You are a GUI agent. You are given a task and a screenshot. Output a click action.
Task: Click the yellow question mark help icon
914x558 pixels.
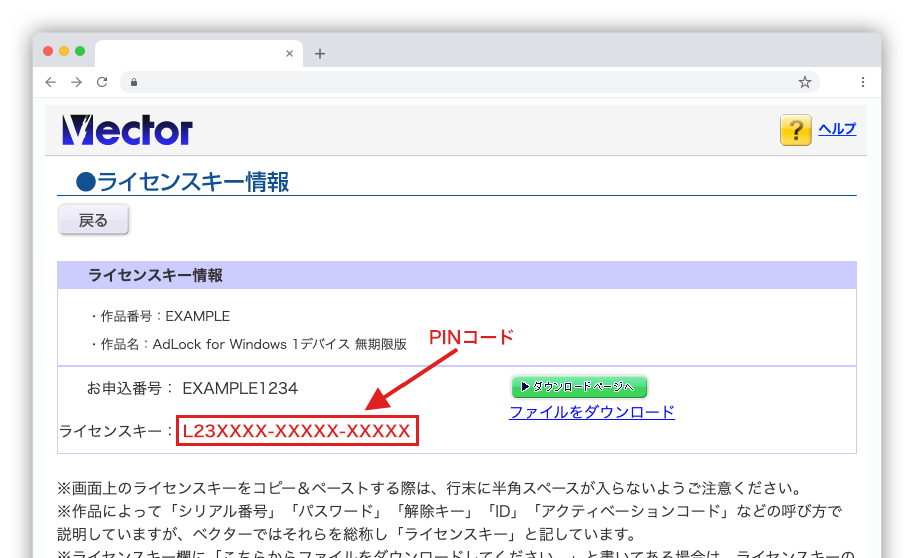pyautogui.click(x=795, y=130)
